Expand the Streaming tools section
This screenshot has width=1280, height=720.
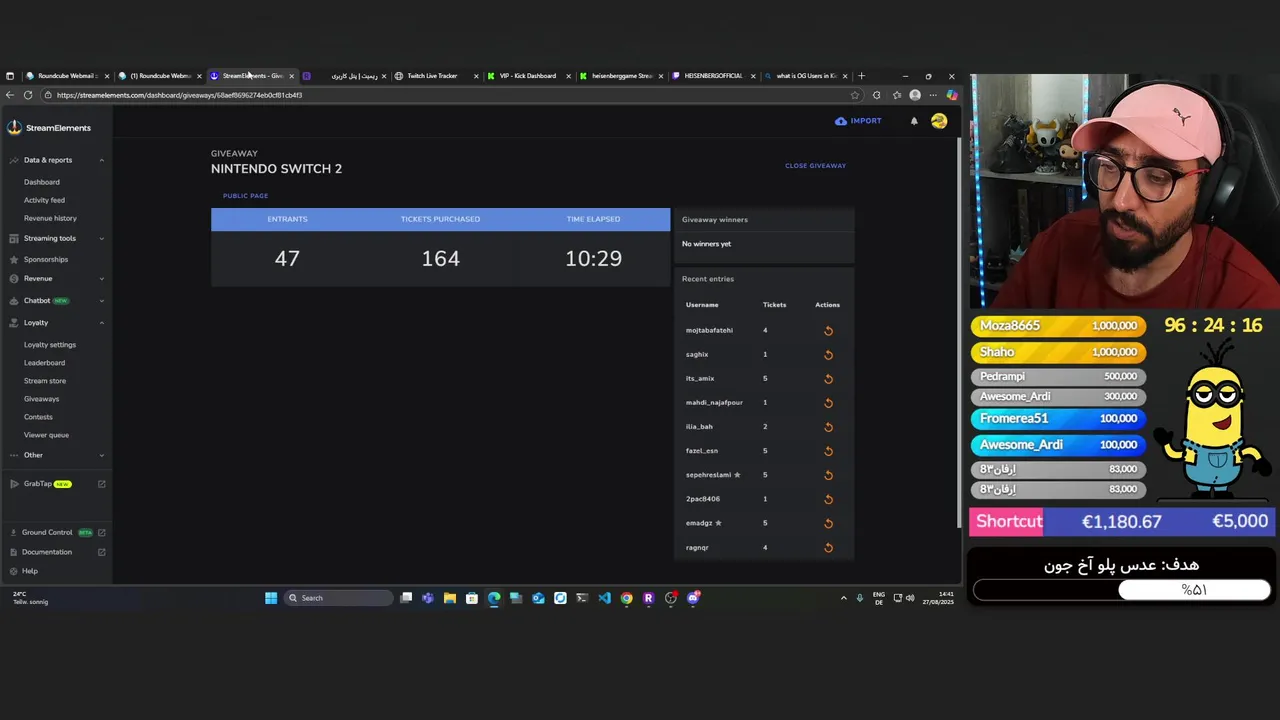click(101, 238)
